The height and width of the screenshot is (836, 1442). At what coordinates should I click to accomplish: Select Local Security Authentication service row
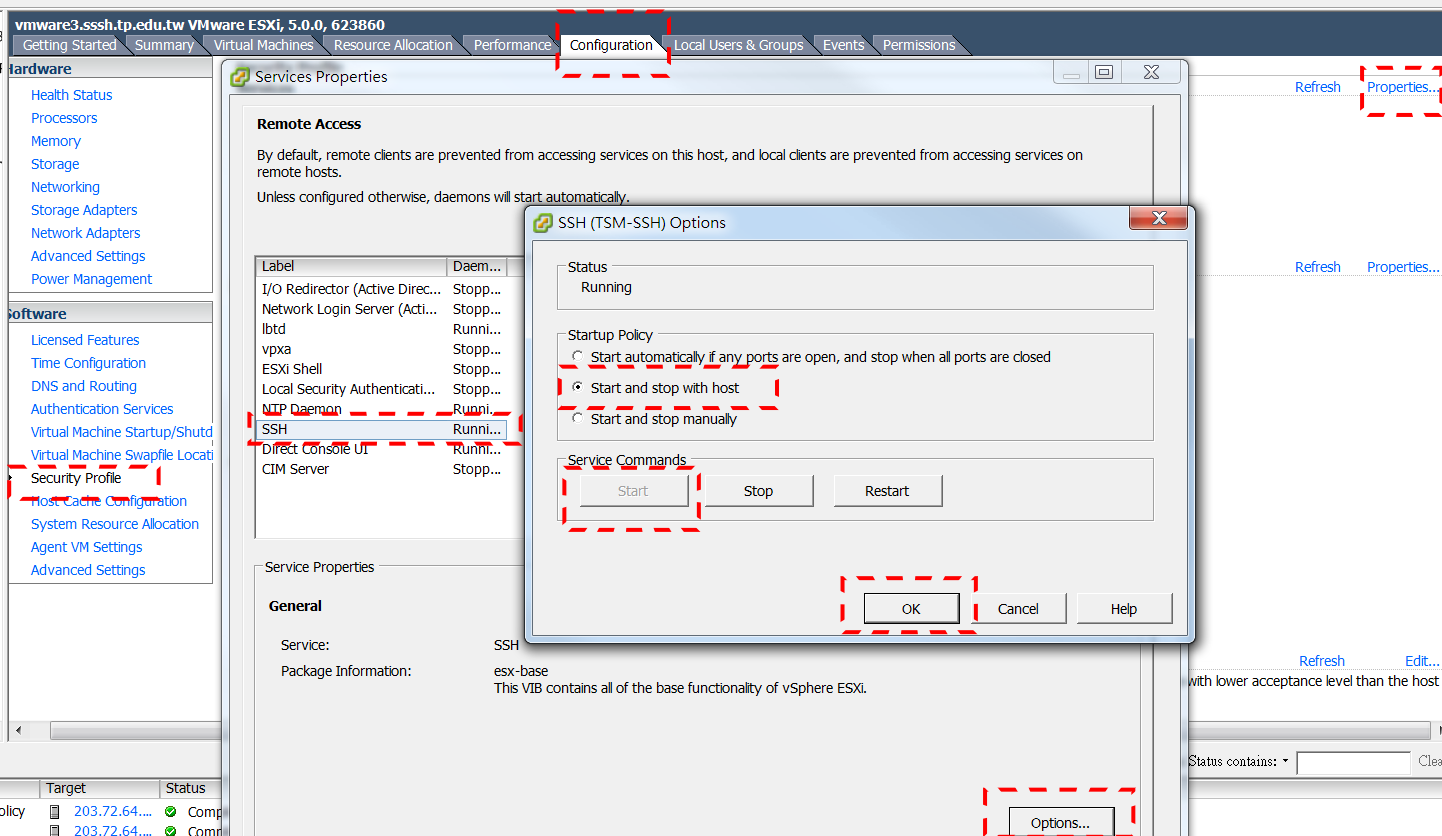tap(381, 389)
